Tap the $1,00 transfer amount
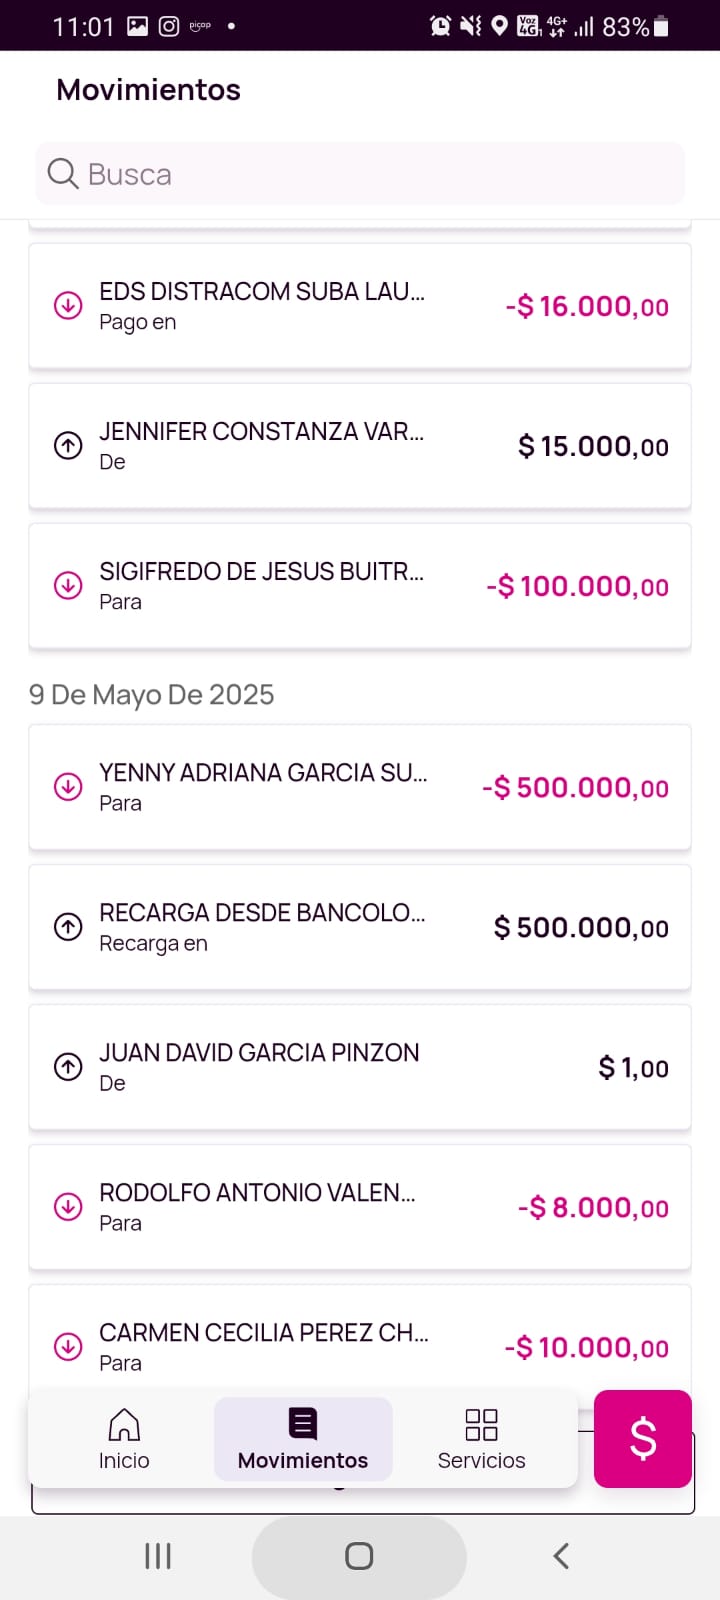The width and height of the screenshot is (720, 1600). click(633, 1068)
